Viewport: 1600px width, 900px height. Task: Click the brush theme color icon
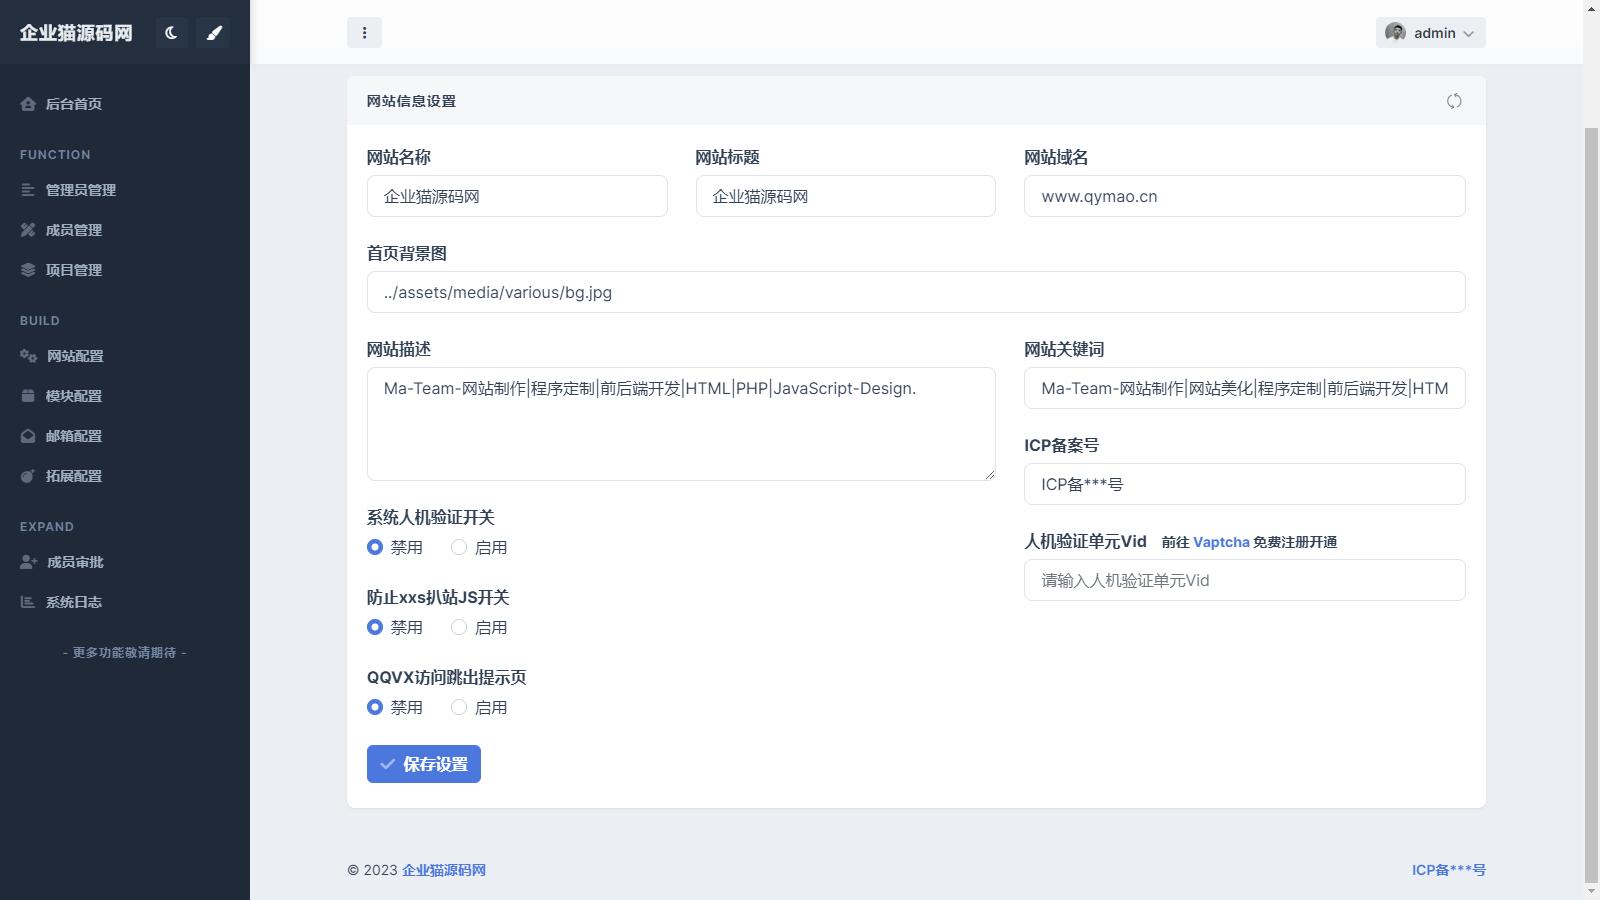(x=213, y=33)
